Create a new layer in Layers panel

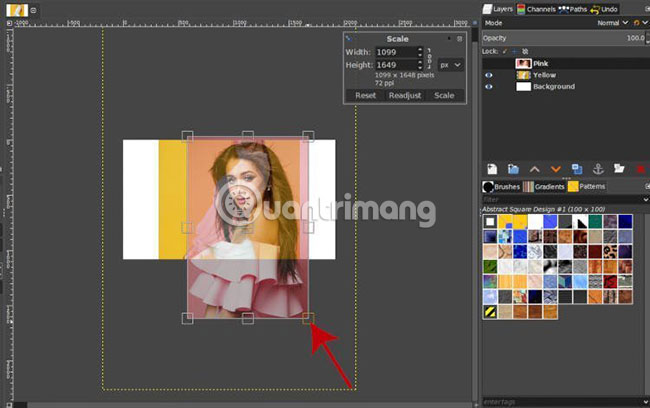tap(493, 168)
